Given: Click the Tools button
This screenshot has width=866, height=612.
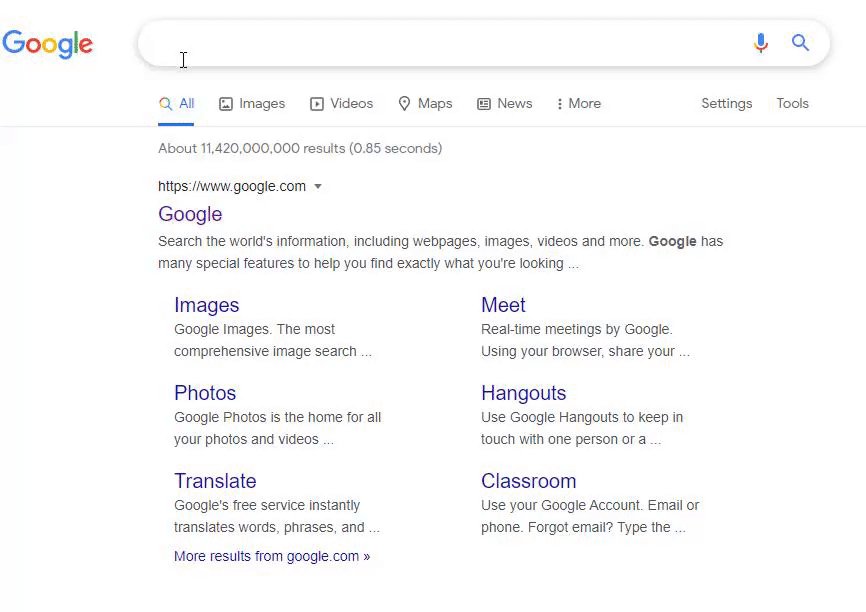Looking at the screenshot, I should click(x=792, y=104).
